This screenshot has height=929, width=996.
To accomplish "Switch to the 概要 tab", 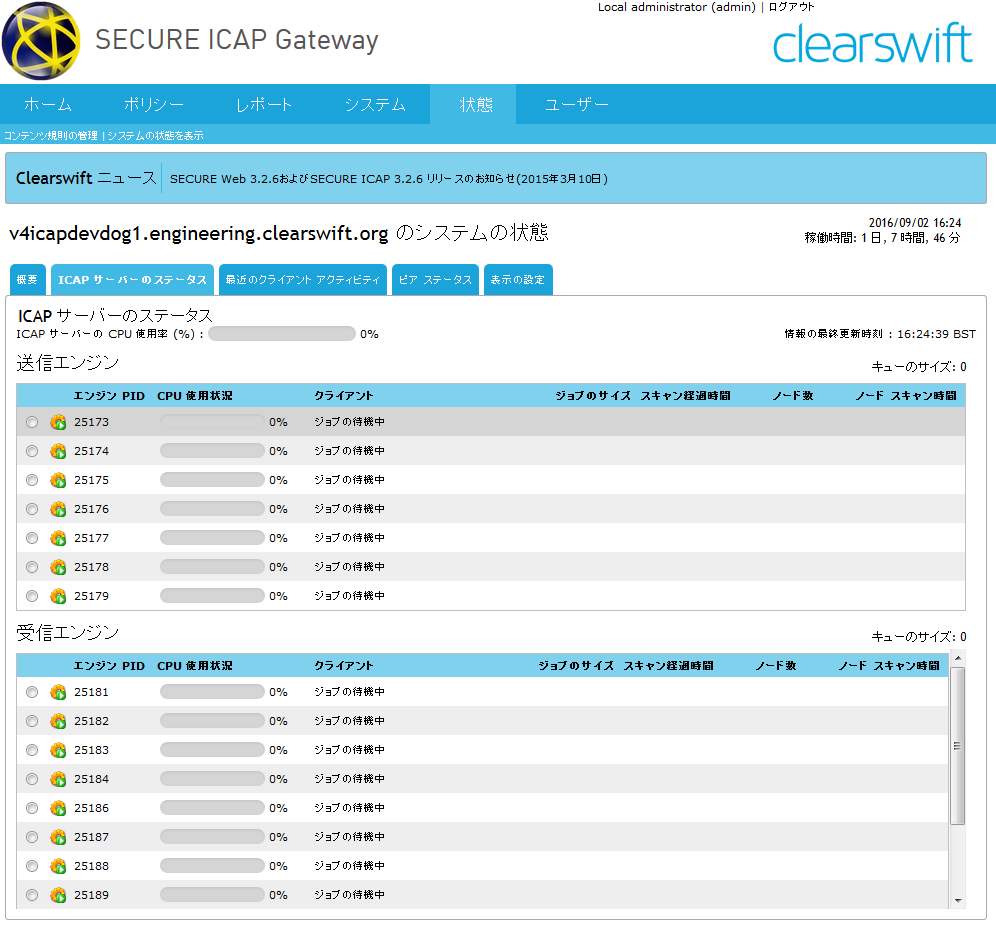I will pos(27,279).
